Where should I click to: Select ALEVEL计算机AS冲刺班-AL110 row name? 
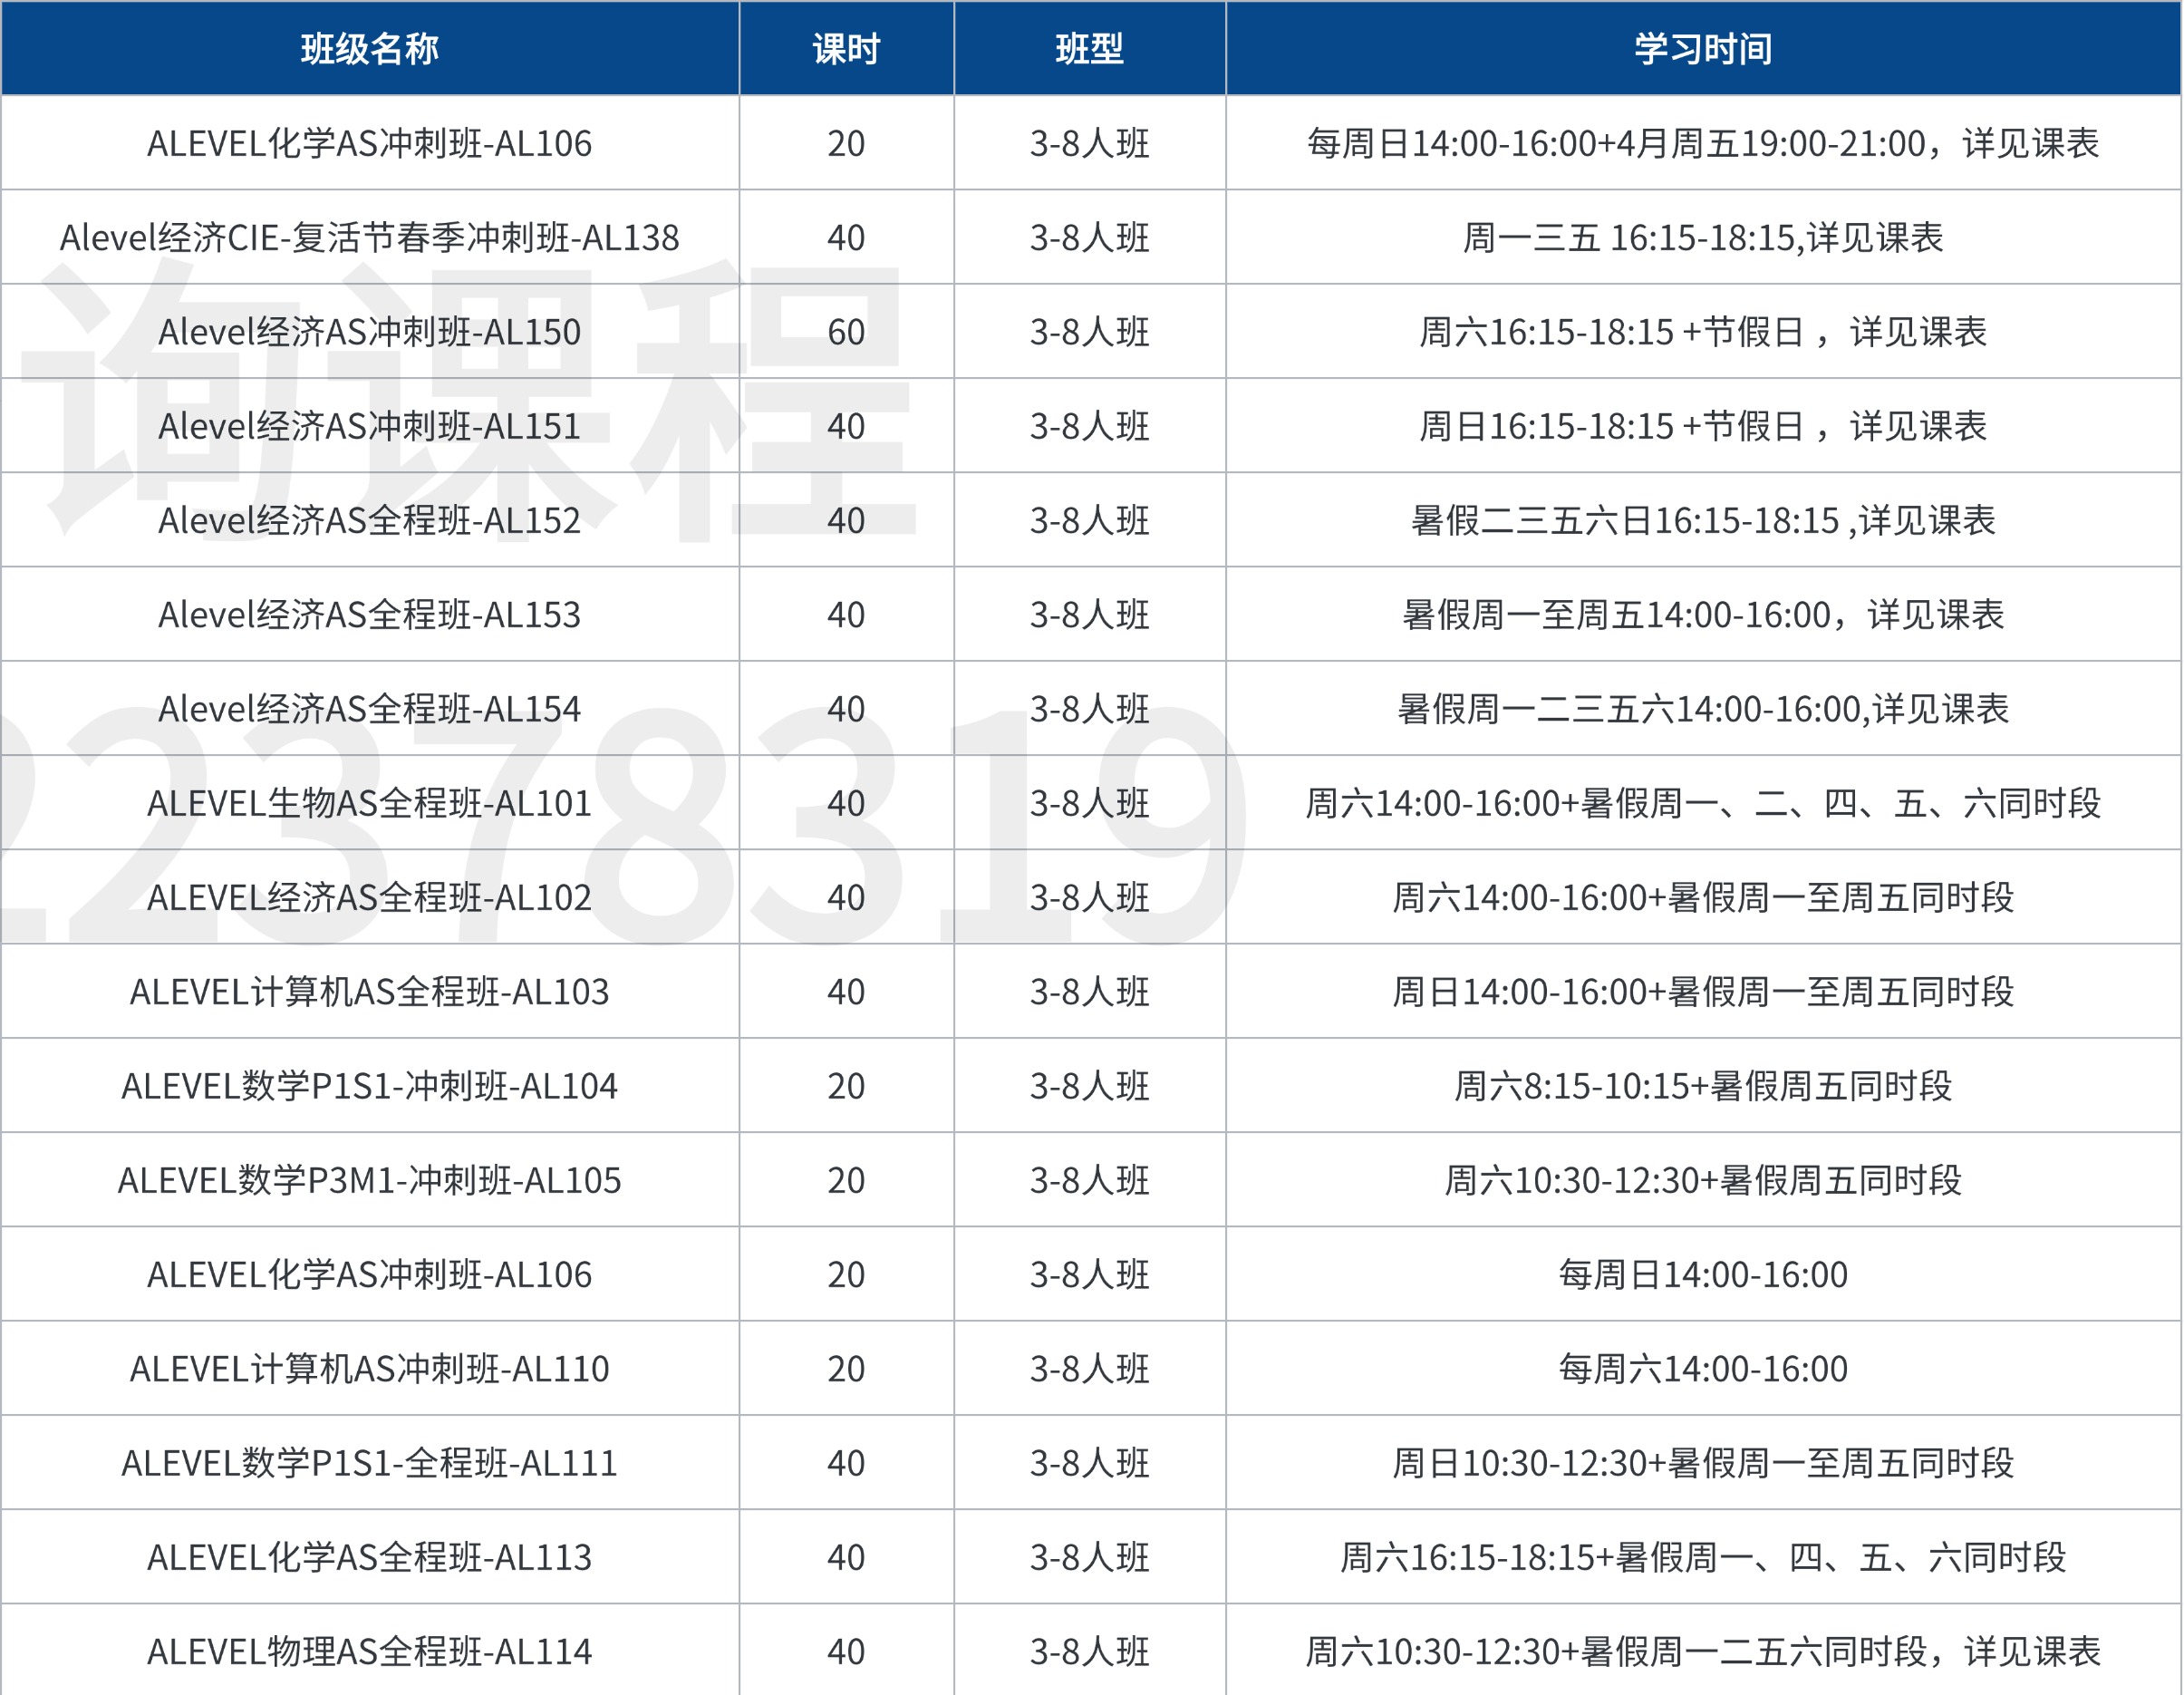(369, 1369)
